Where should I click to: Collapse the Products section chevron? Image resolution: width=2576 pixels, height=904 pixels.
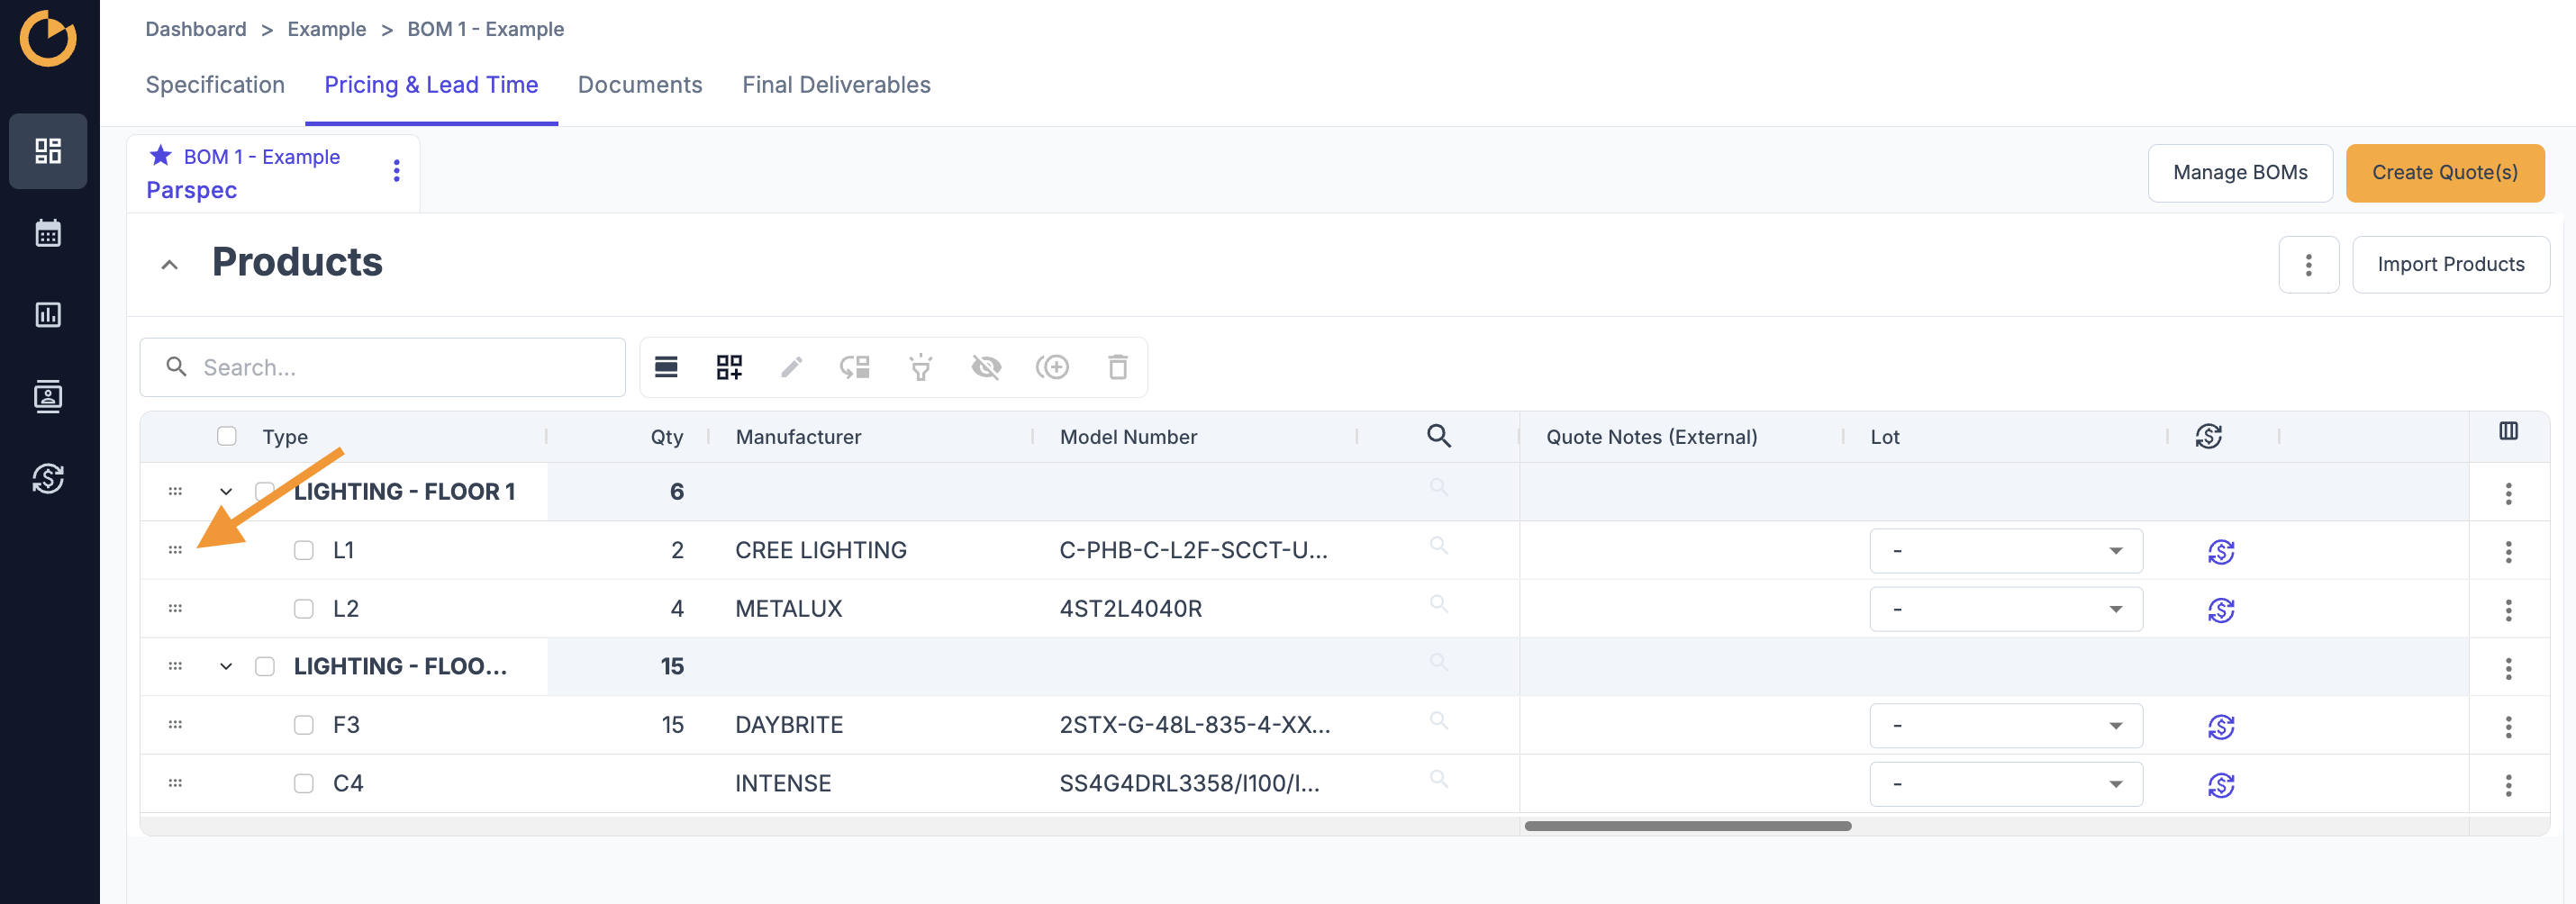(169, 265)
